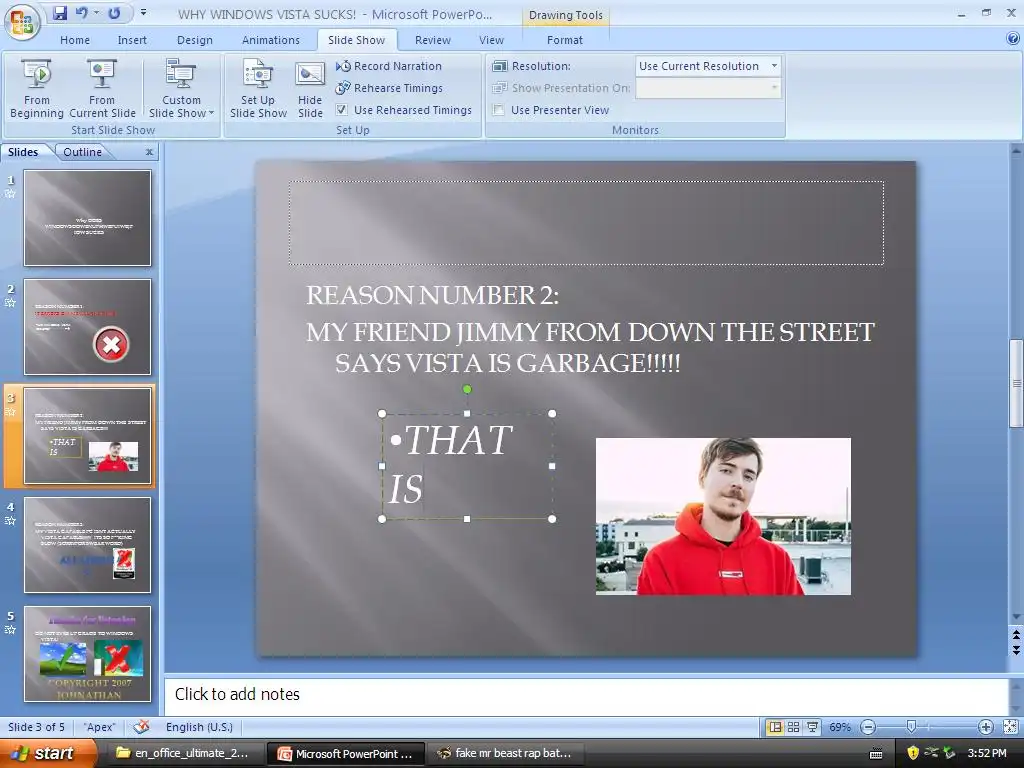This screenshot has width=1024, height=768.
Task: Switch to the Slides pane tab
Action: (23, 152)
